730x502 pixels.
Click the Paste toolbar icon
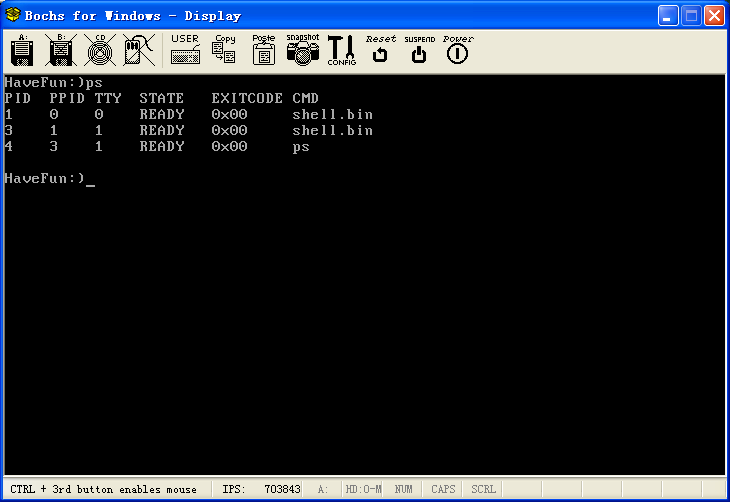[264, 49]
